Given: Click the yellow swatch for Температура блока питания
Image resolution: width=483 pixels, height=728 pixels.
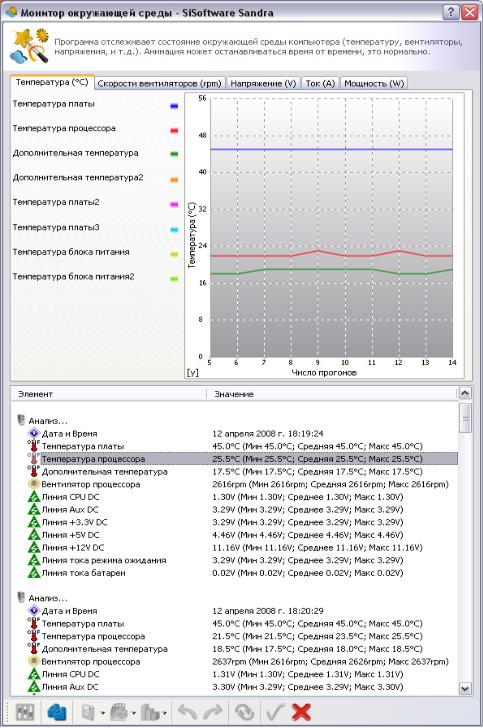Looking at the screenshot, I should coord(174,254).
